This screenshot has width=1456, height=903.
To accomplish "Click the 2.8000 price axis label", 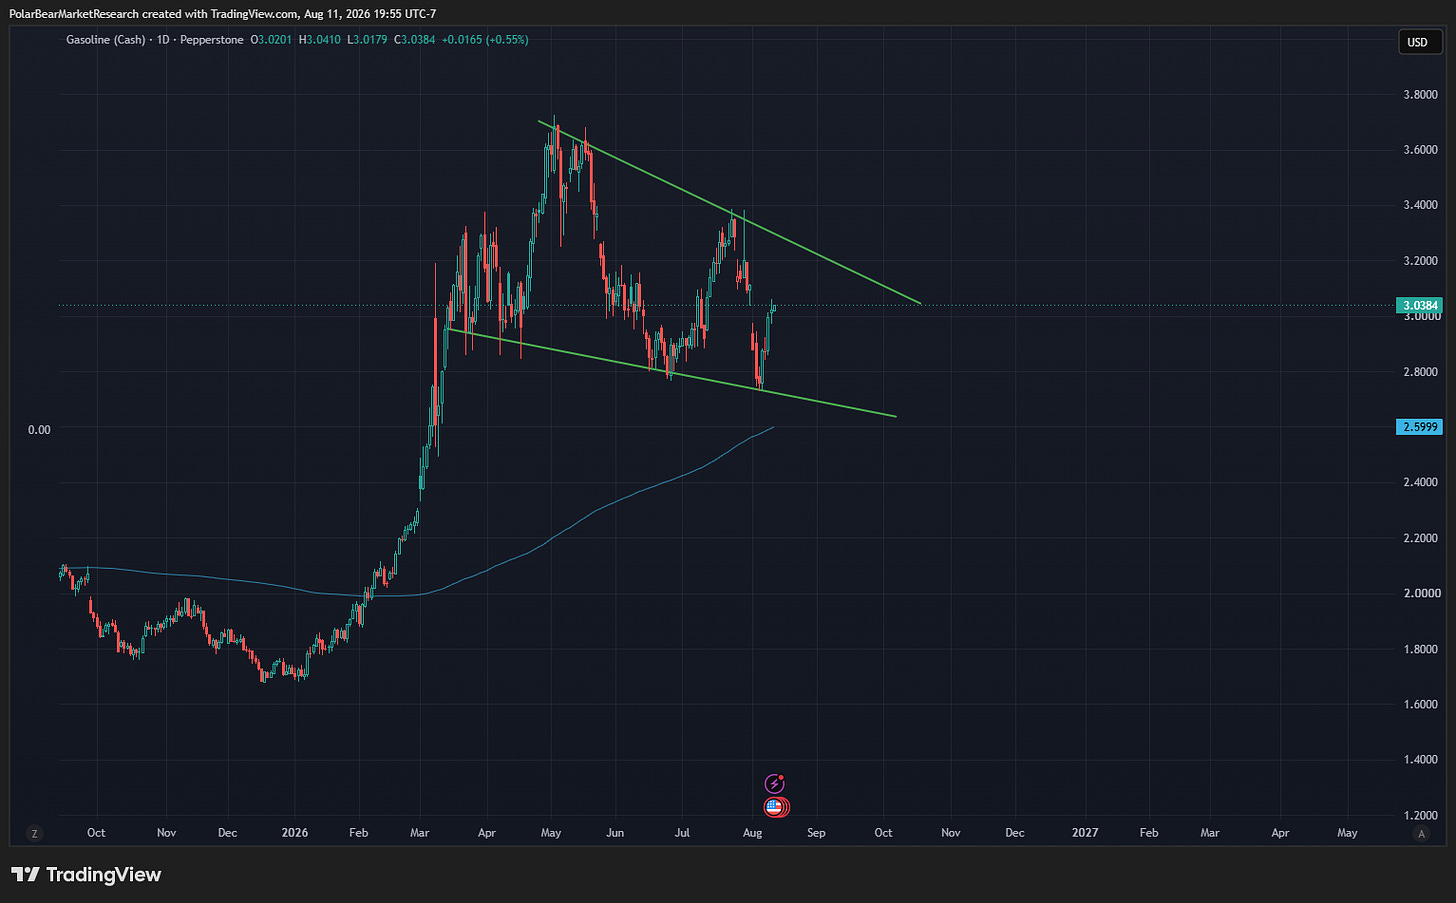I will [x=1421, y=372].
